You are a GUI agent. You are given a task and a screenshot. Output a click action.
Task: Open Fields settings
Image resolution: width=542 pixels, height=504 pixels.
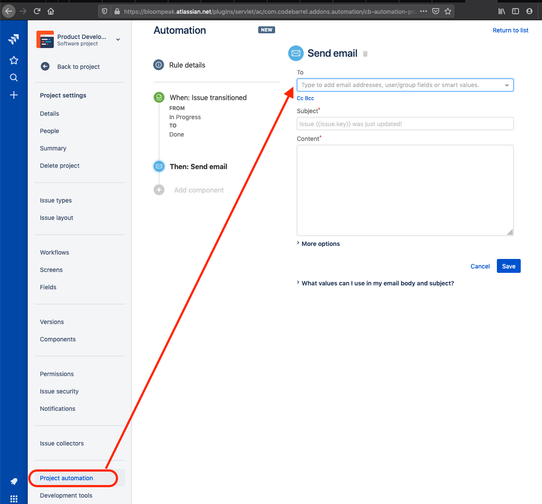click(x=48, y=287)
